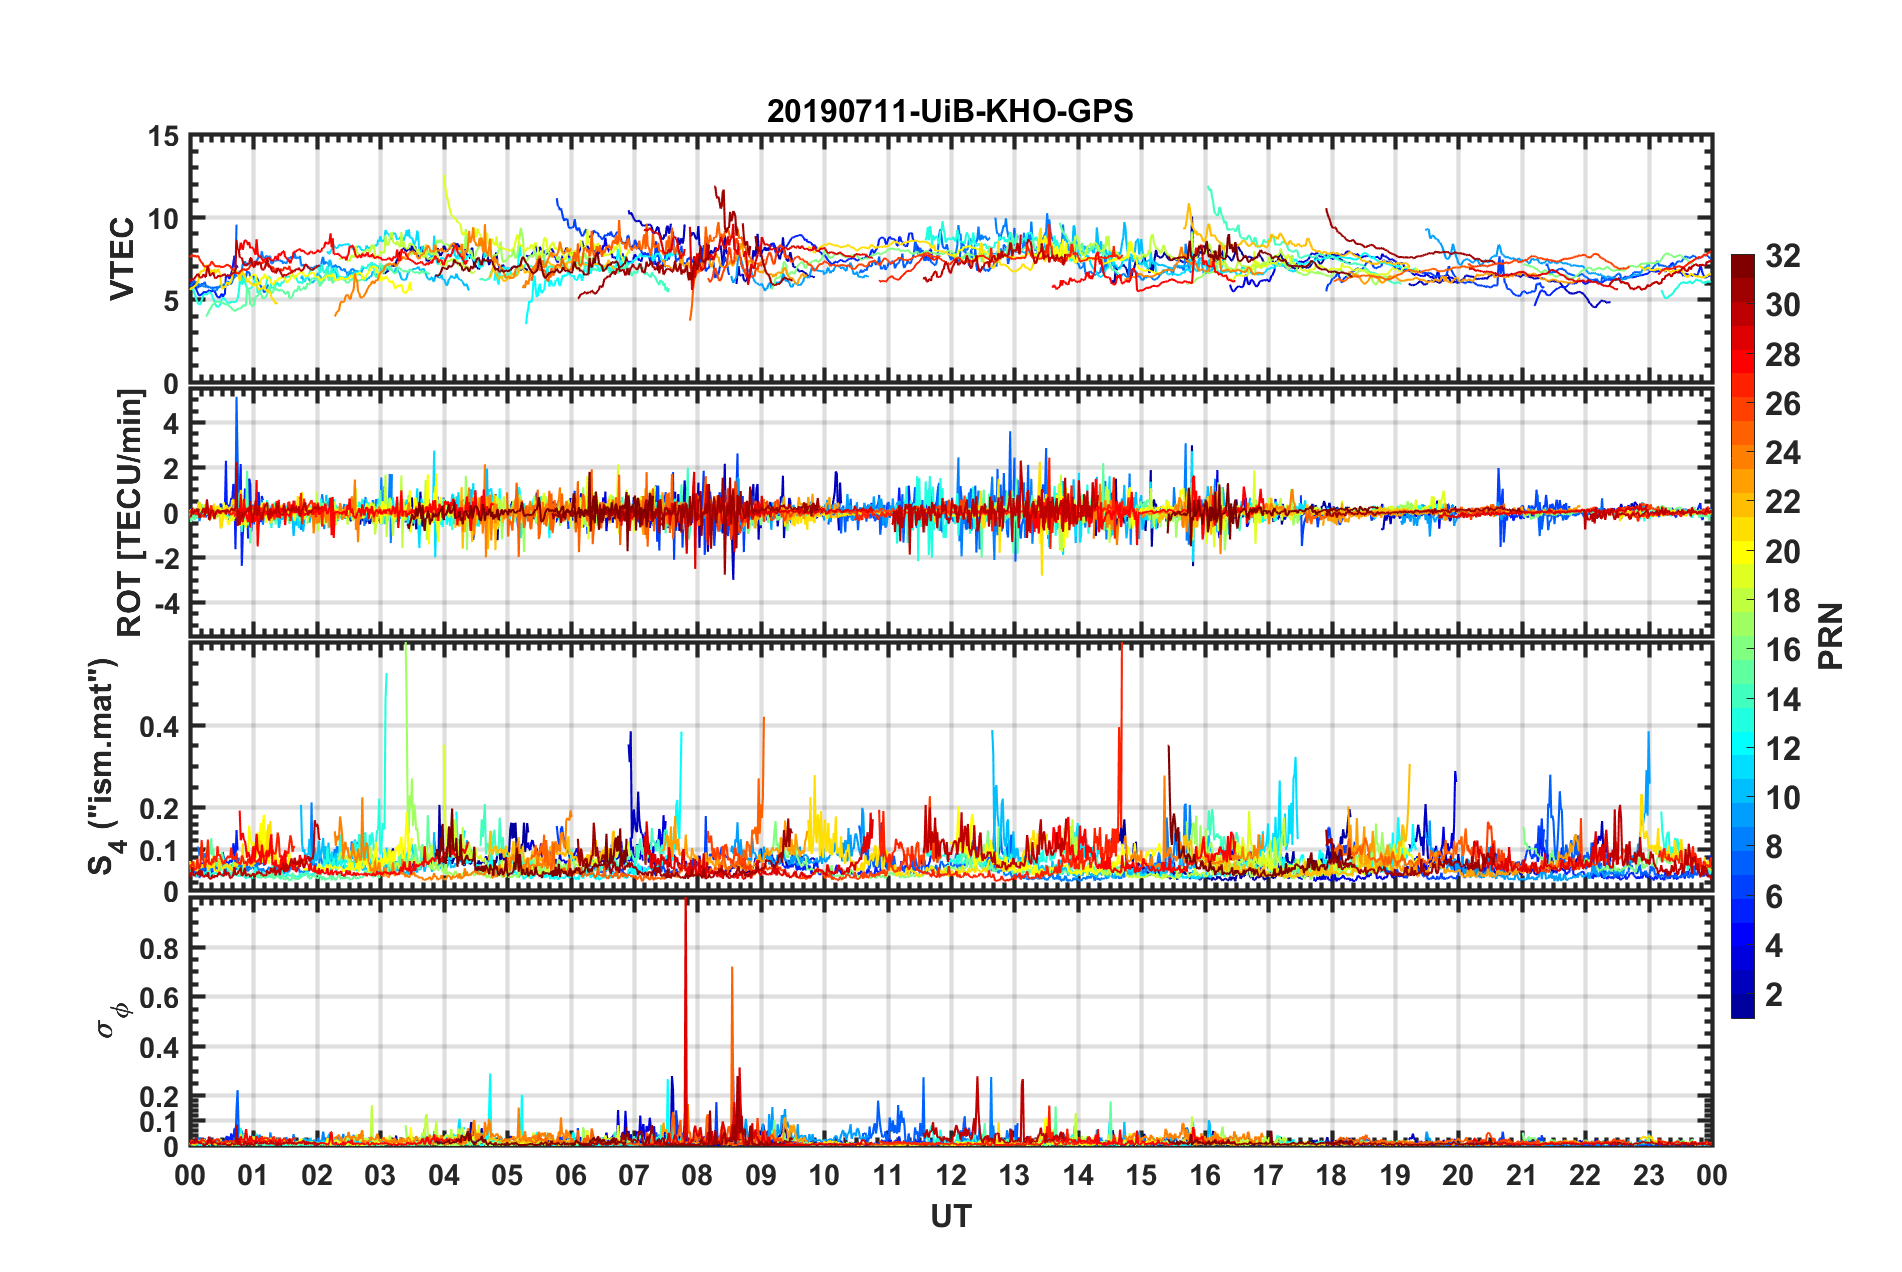Click the sigma phi axis label

click(113, 1019)
